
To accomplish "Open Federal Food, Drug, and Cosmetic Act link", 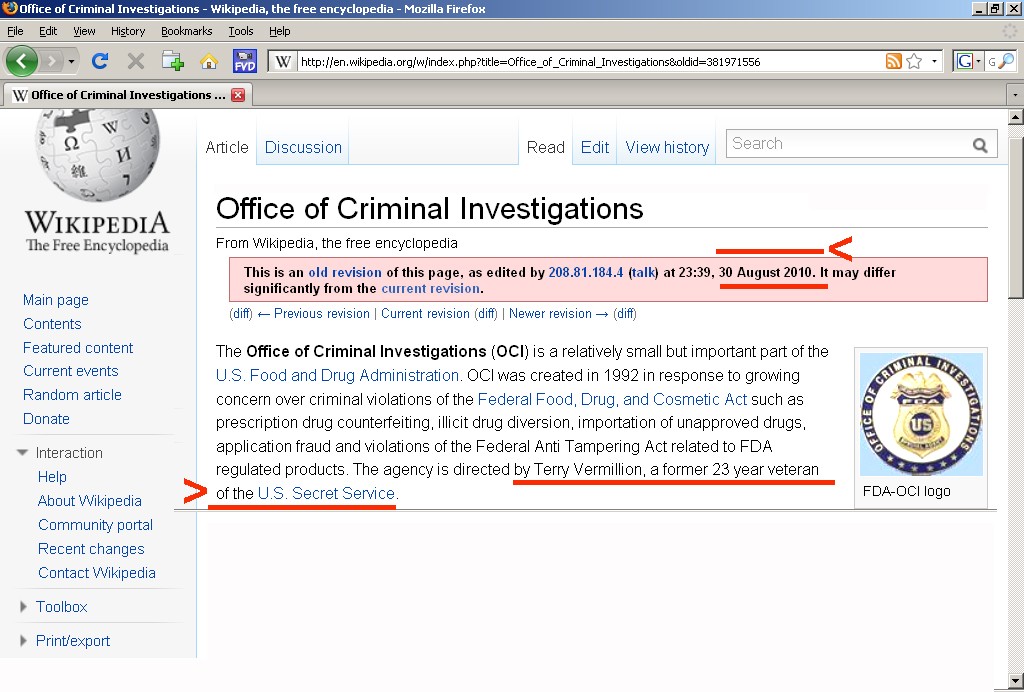I will pyautogui.click(x=613, y=399).
